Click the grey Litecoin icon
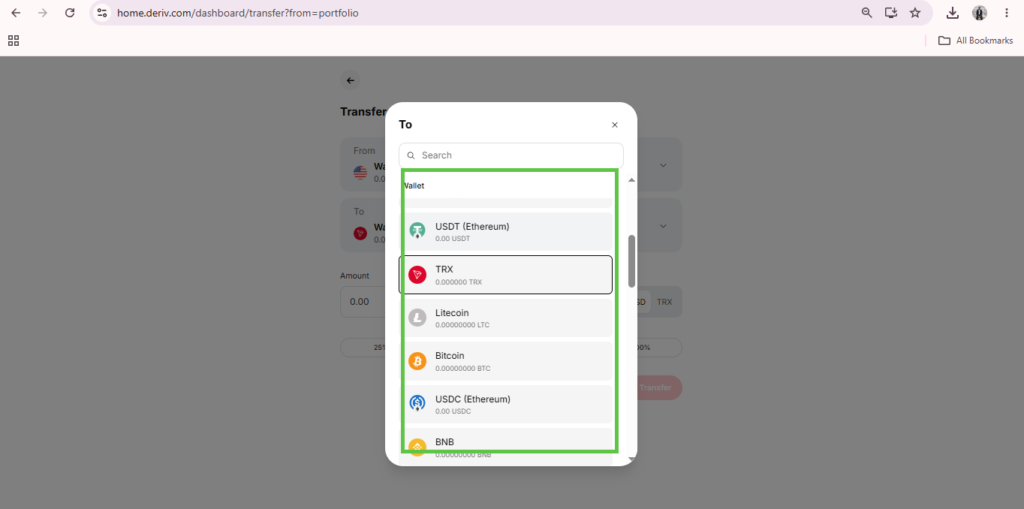The height and width of the screenshot is (509, 1024). click(x=417, y=318)
